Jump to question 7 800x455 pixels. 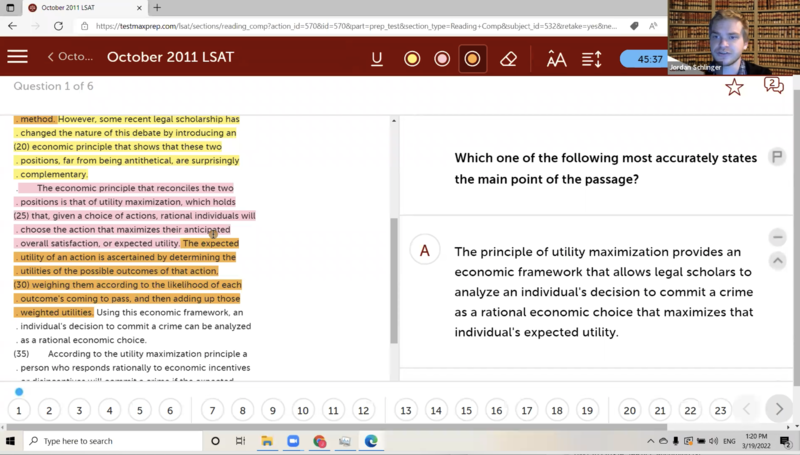212,410
